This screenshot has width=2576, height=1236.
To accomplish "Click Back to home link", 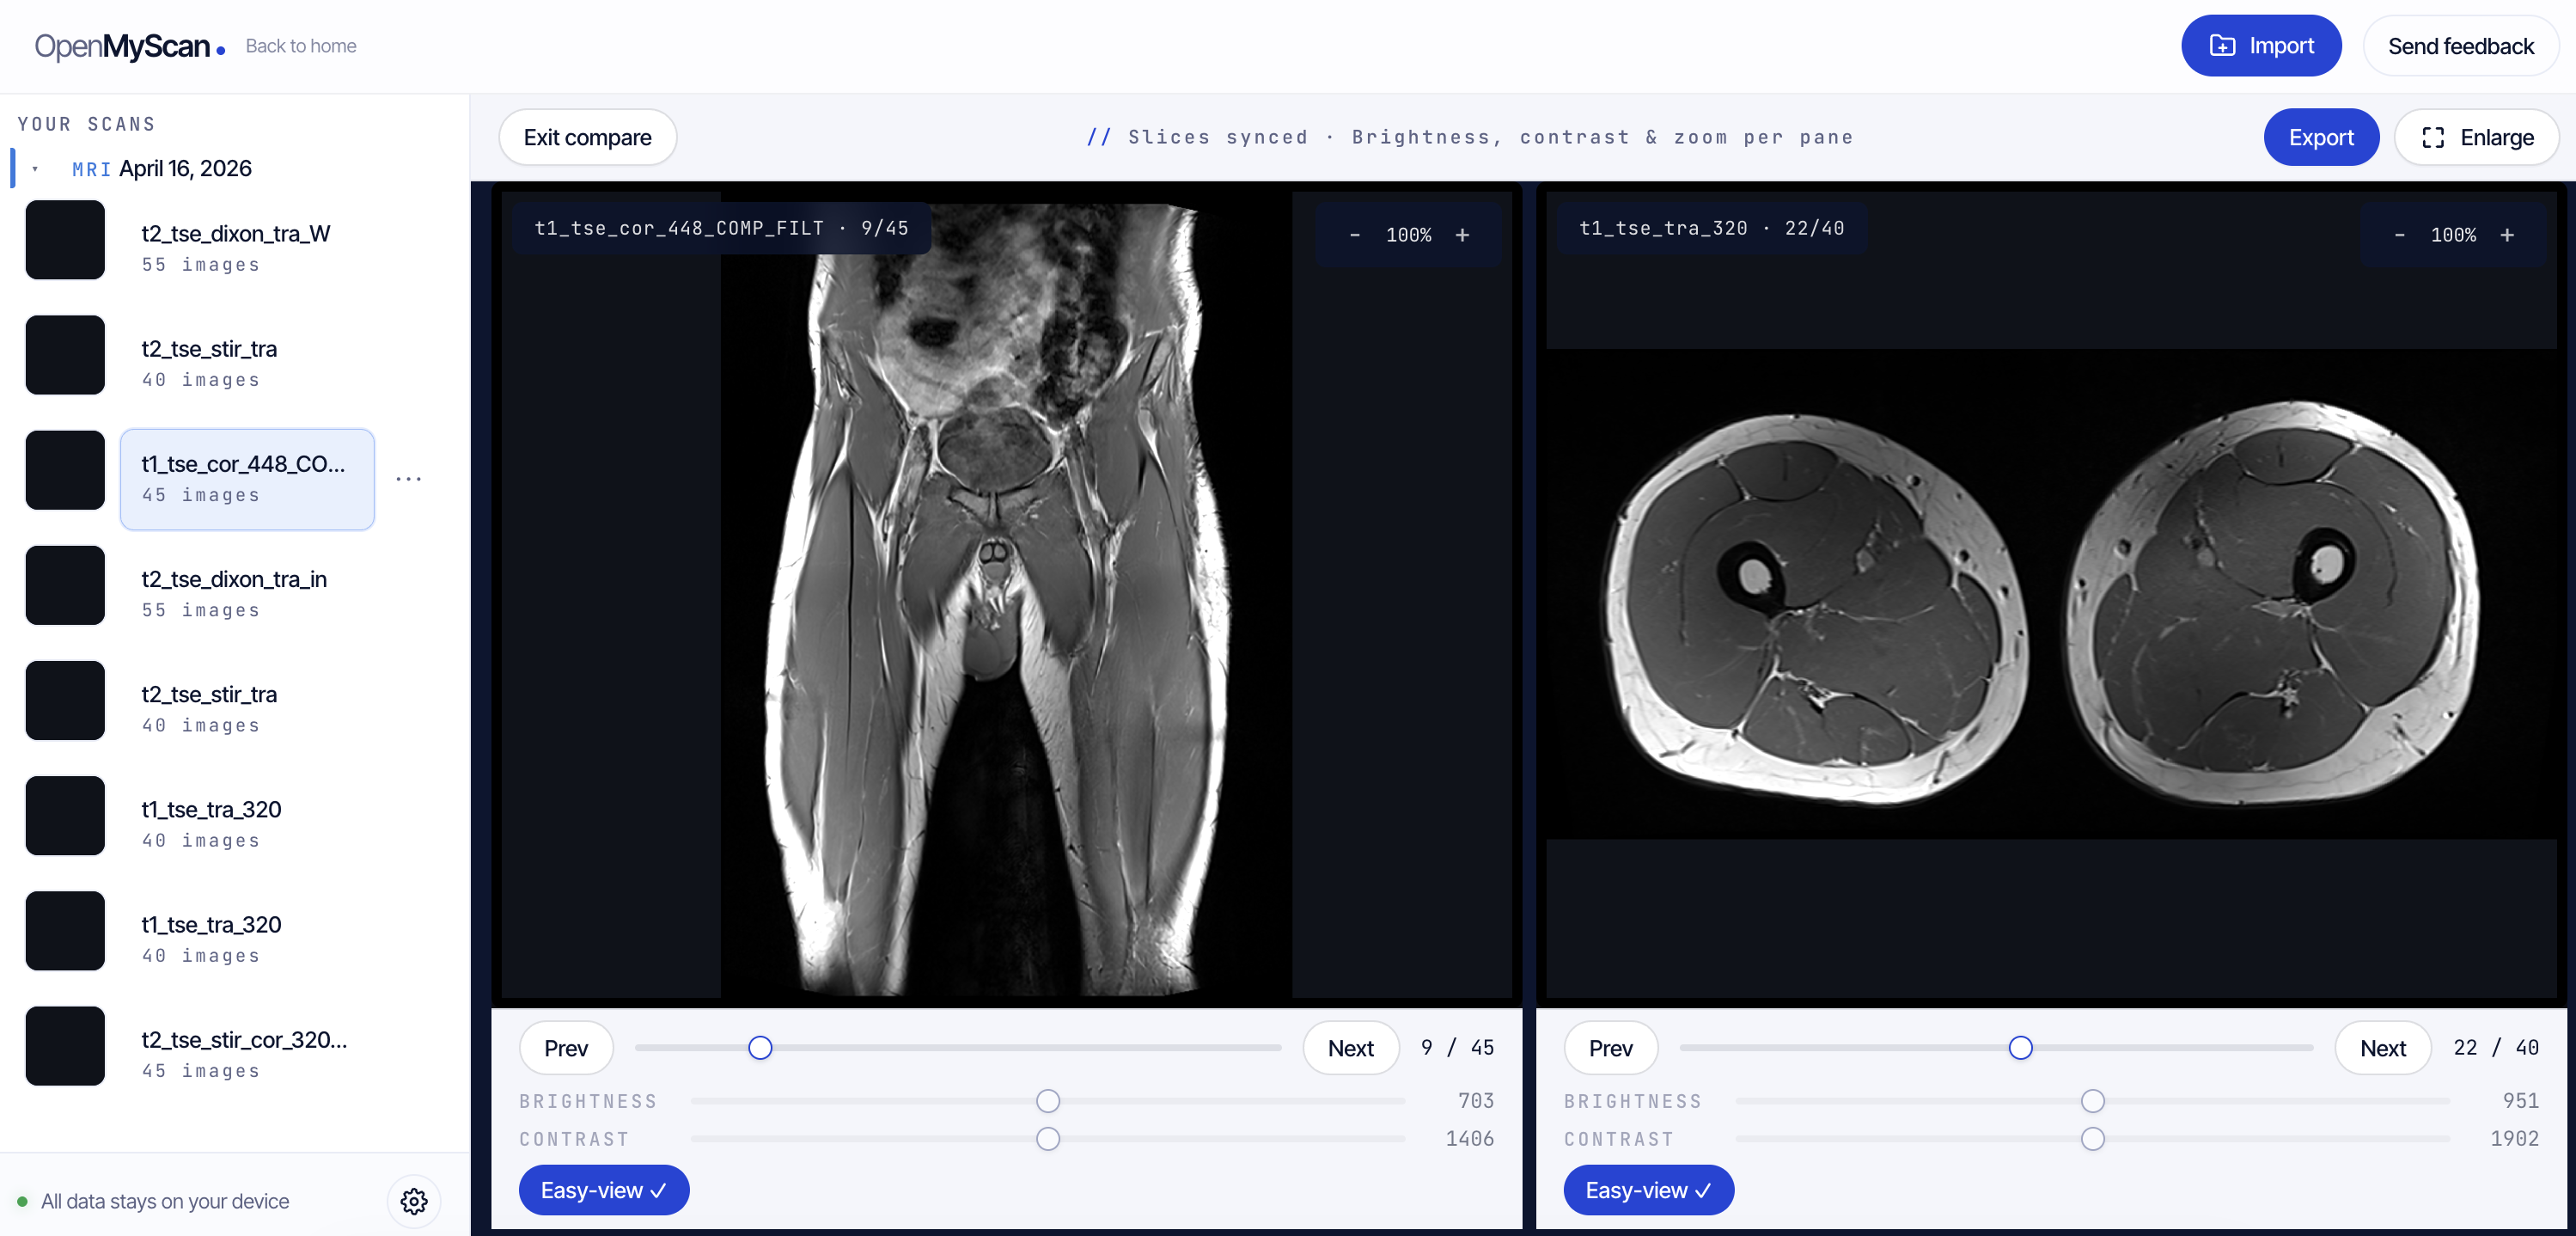I will pos(301,46).
